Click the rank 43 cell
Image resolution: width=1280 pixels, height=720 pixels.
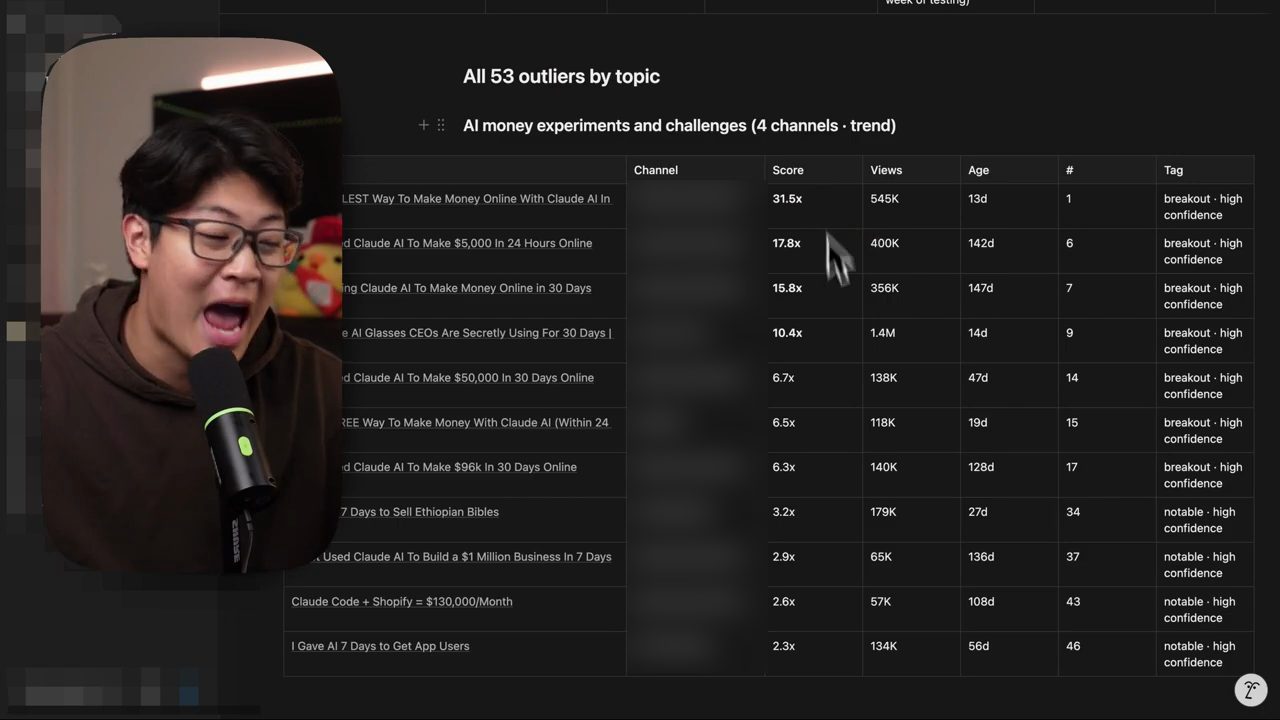(x=1107, y=610)
